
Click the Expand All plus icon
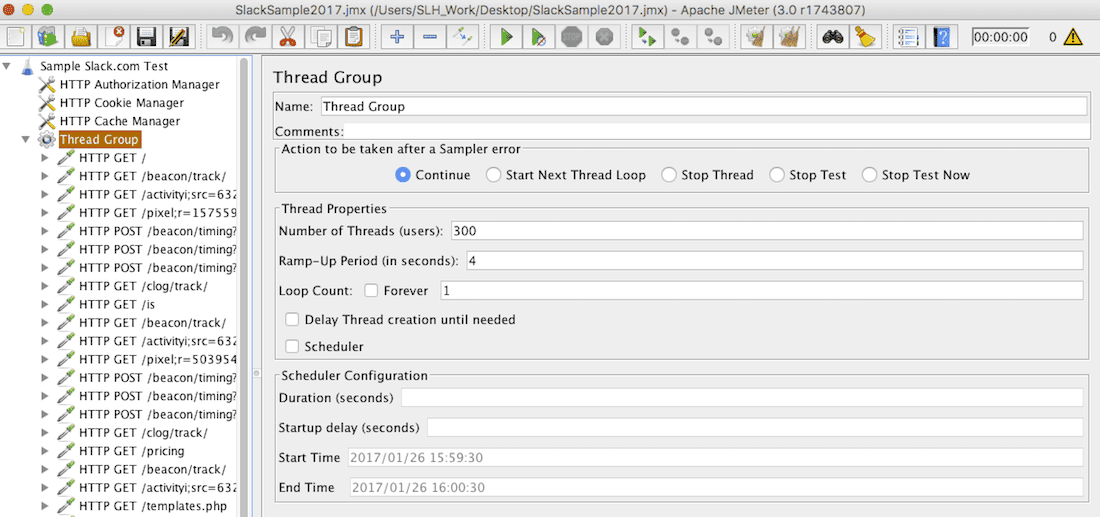click(x=397, y=38)
